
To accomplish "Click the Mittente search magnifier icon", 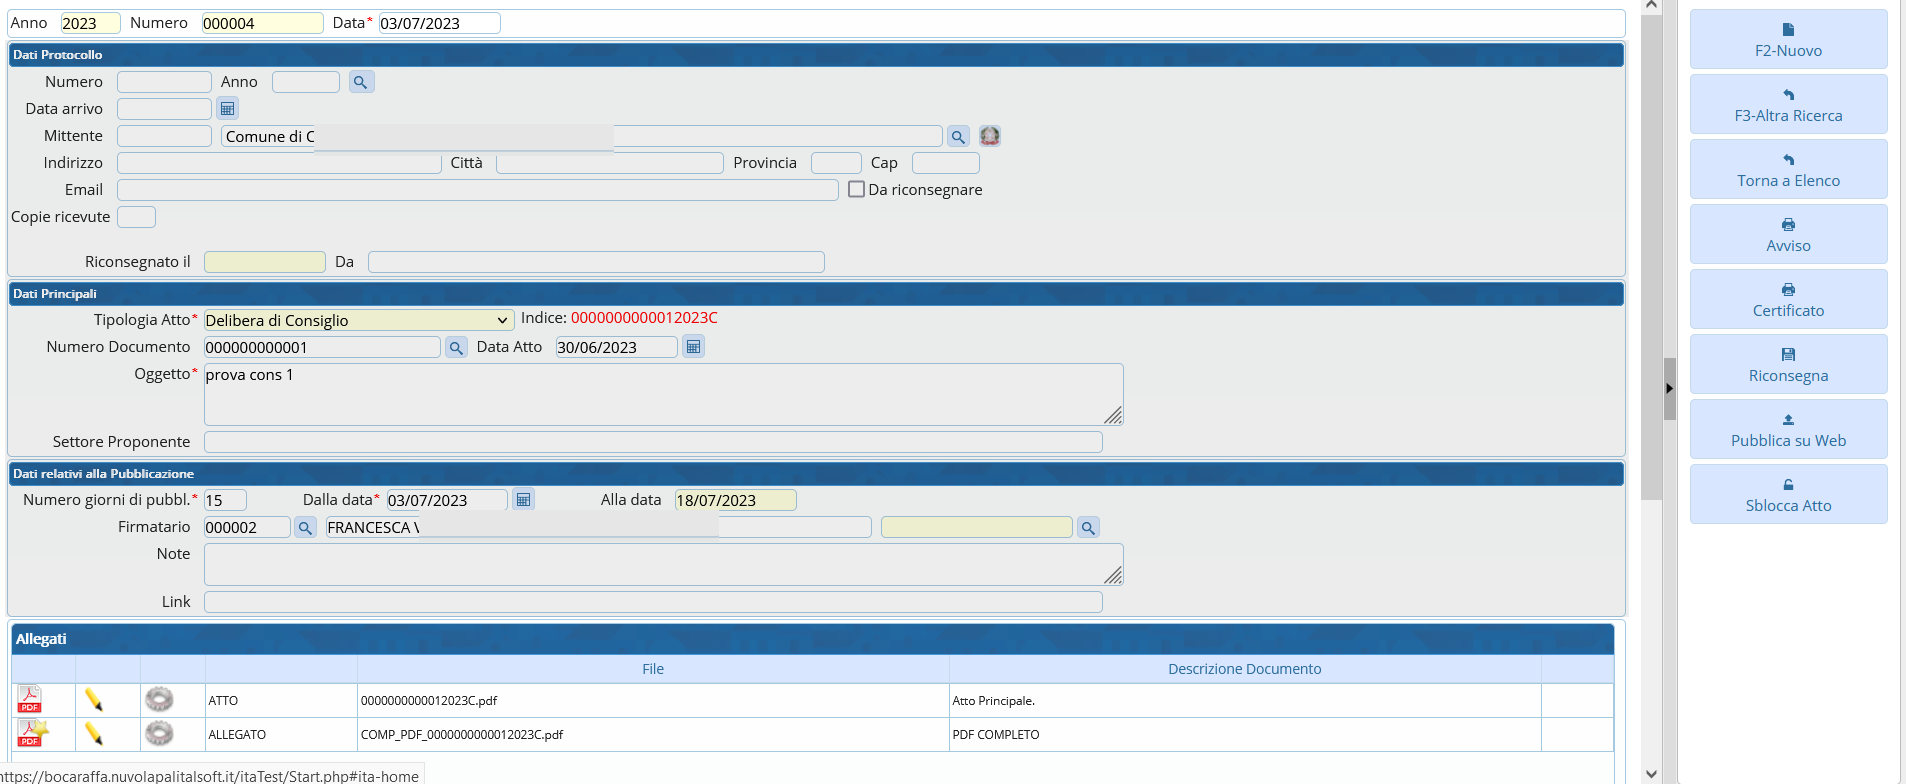I will pyautogui.click(x=958, y=137).
